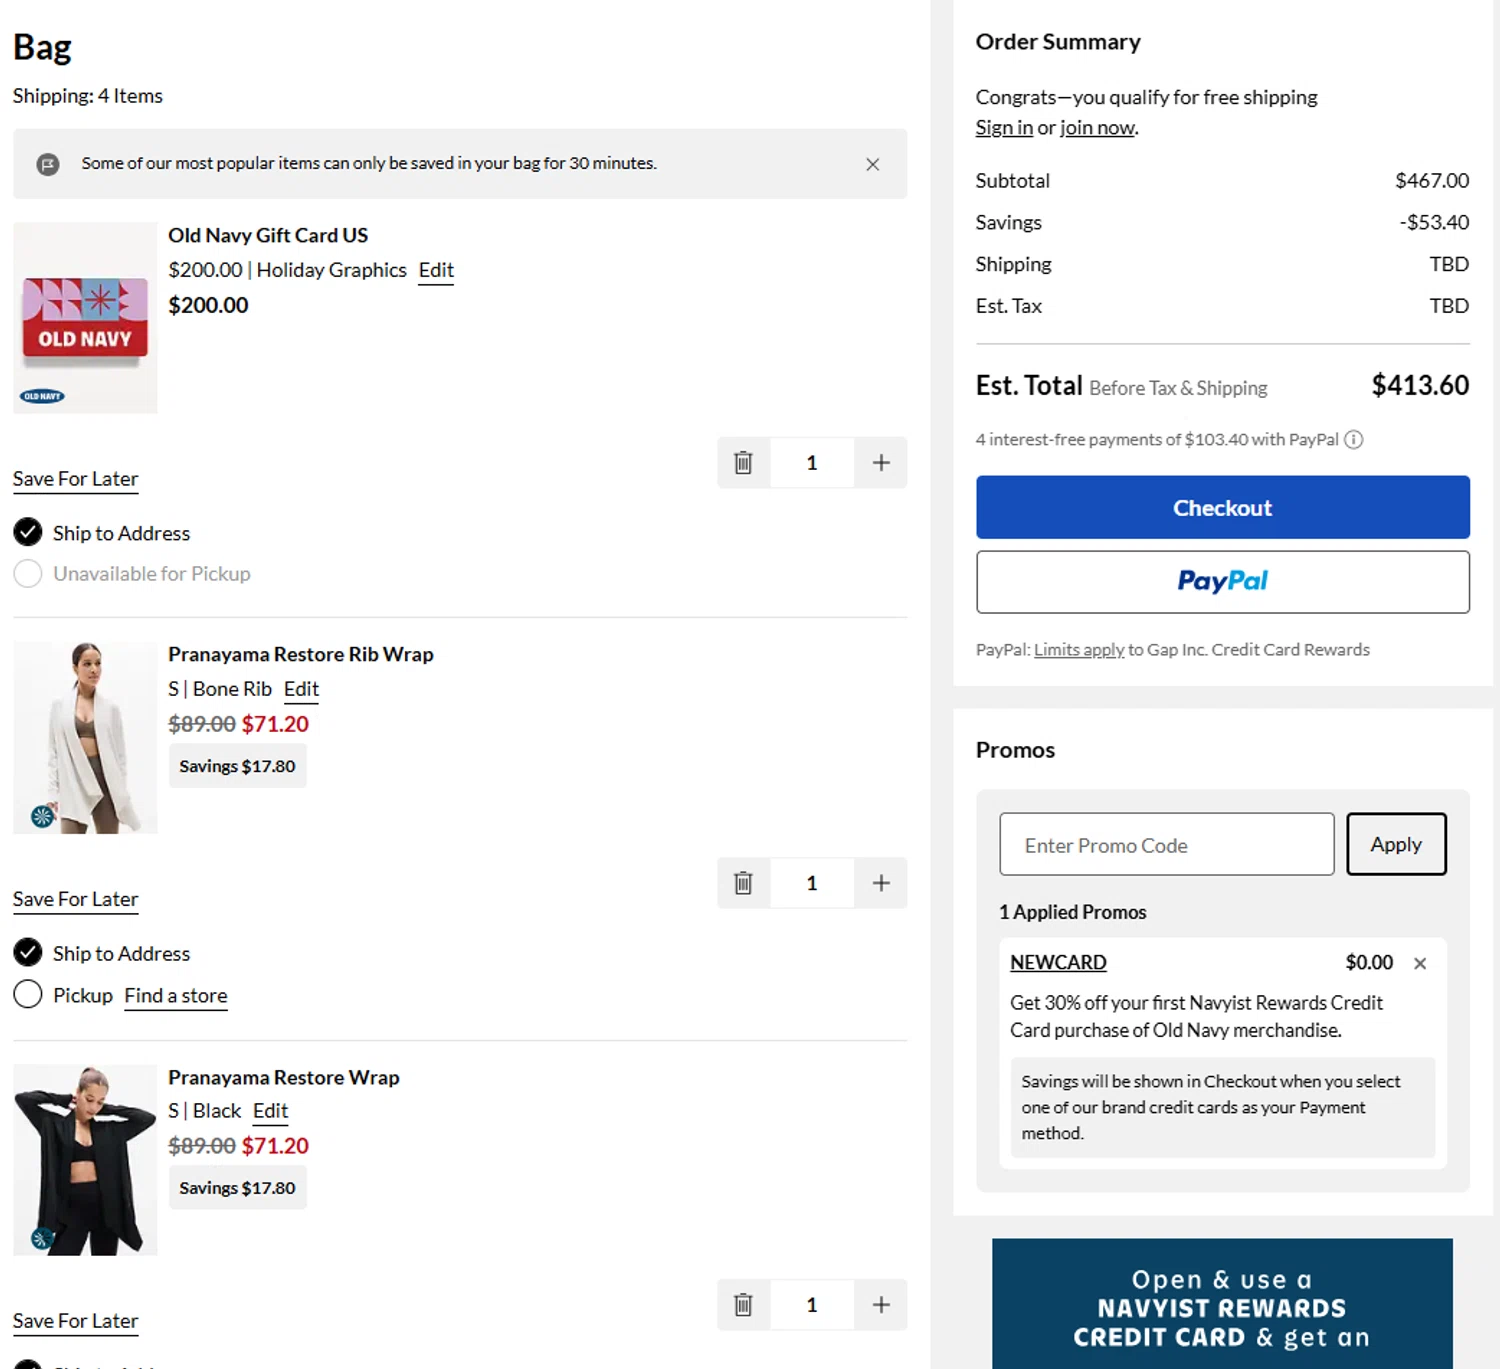
Task: Increase quantity of black Pranayama Restore Wrap
Action: click(880, 1305)
